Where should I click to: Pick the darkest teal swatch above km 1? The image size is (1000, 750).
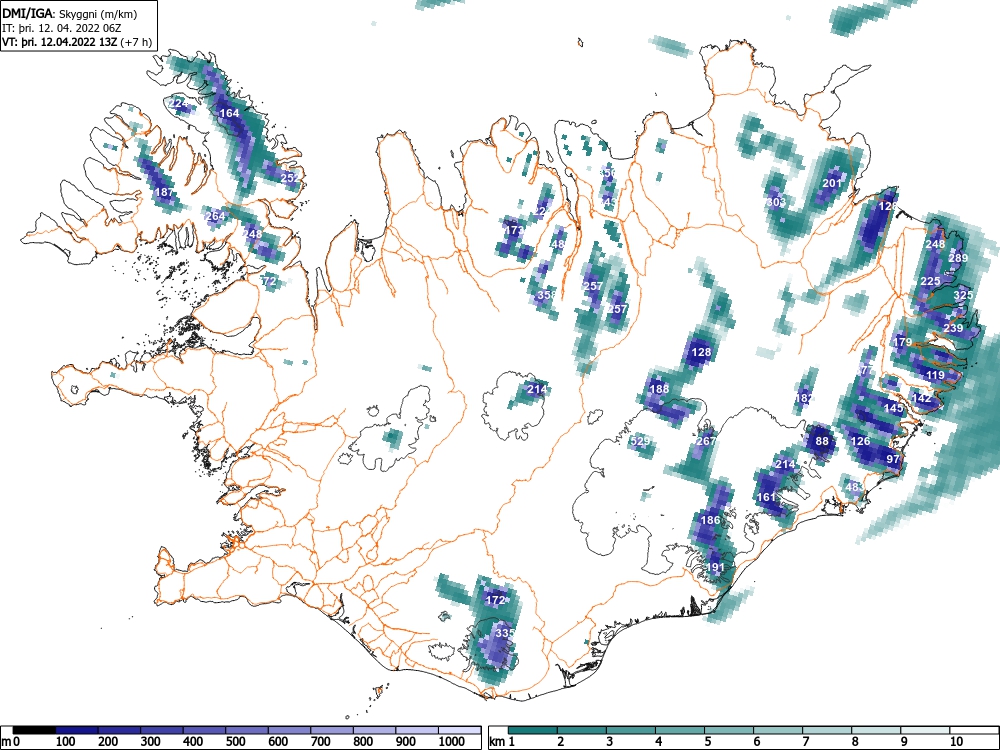click(x=533, y=730)
